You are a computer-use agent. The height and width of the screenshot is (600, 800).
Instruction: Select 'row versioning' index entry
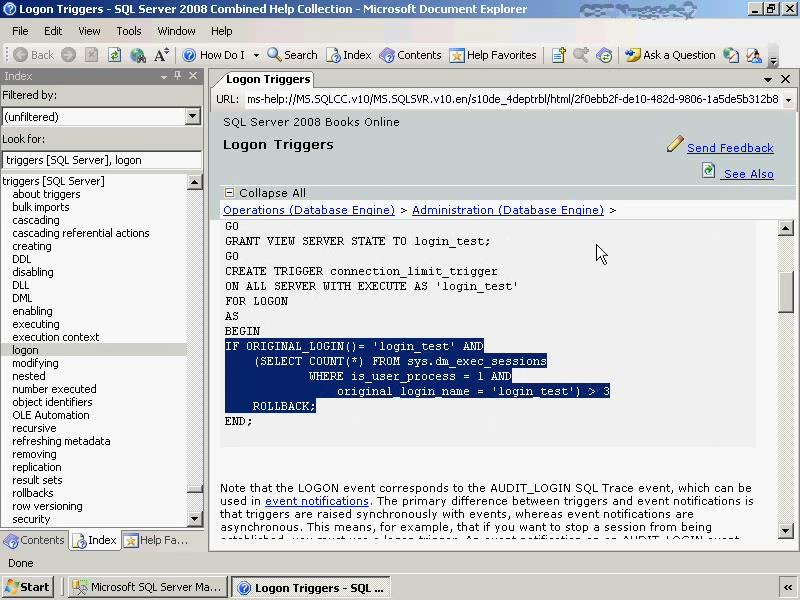coord(47,506)
